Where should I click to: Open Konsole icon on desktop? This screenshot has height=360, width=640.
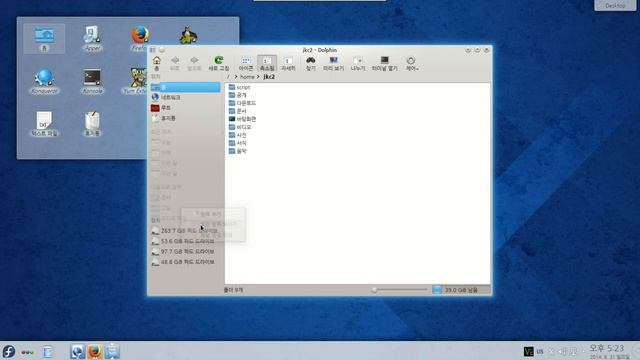pos(92,82)
